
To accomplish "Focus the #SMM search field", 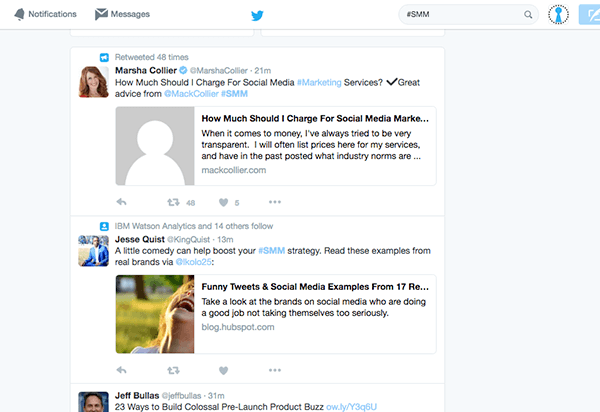I will 468,15.
